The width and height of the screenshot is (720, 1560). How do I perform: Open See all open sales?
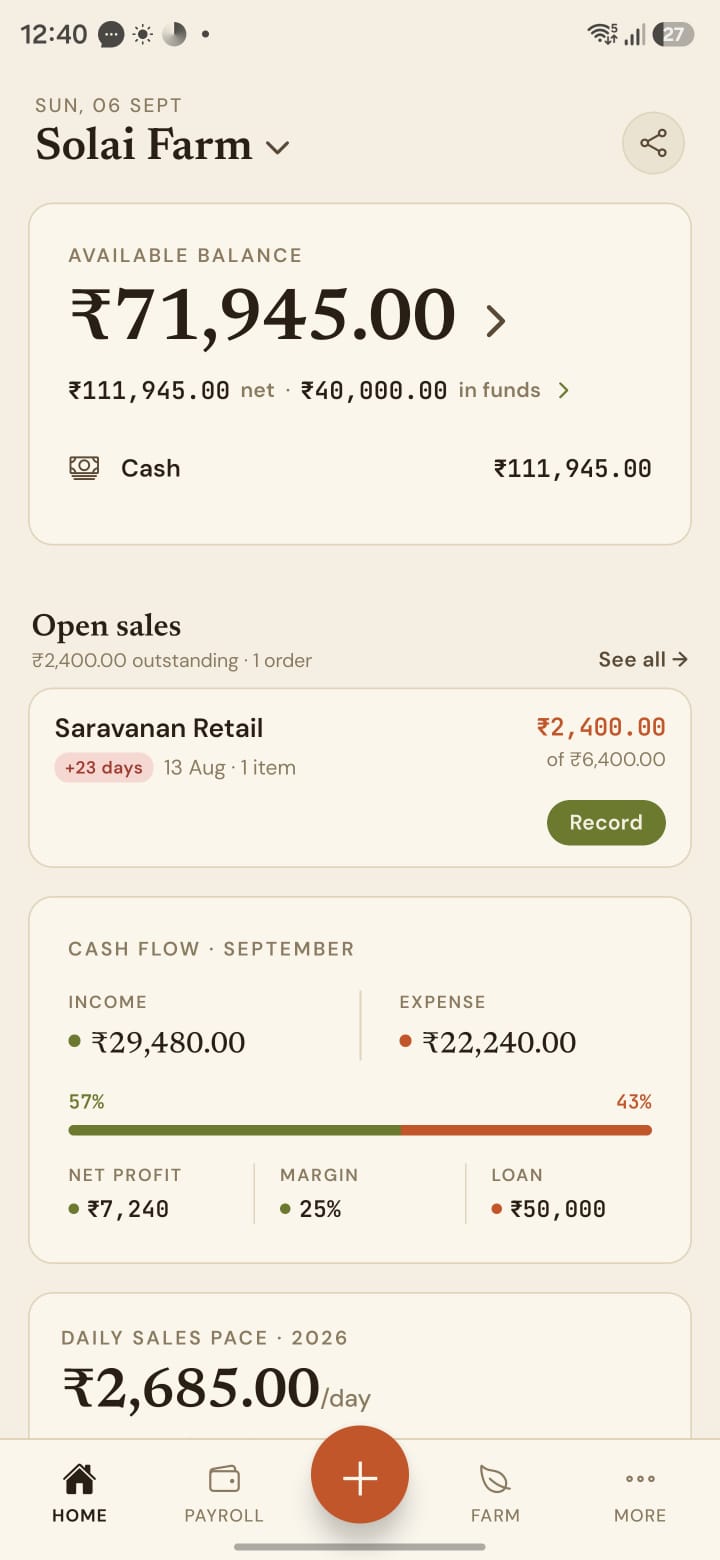coord(643,659)
